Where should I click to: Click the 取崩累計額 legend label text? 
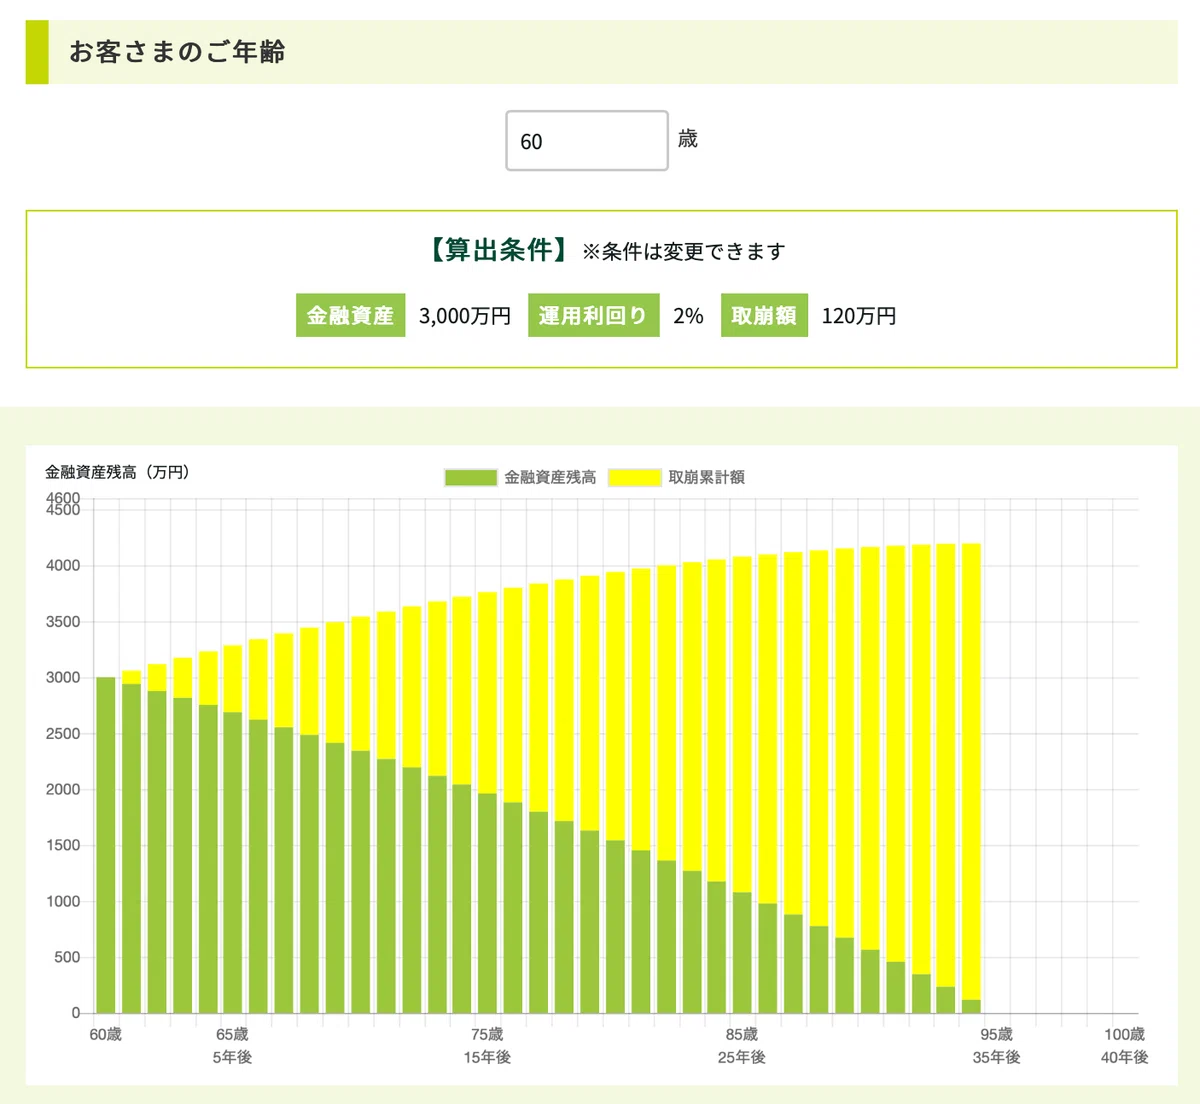(707, 477)
